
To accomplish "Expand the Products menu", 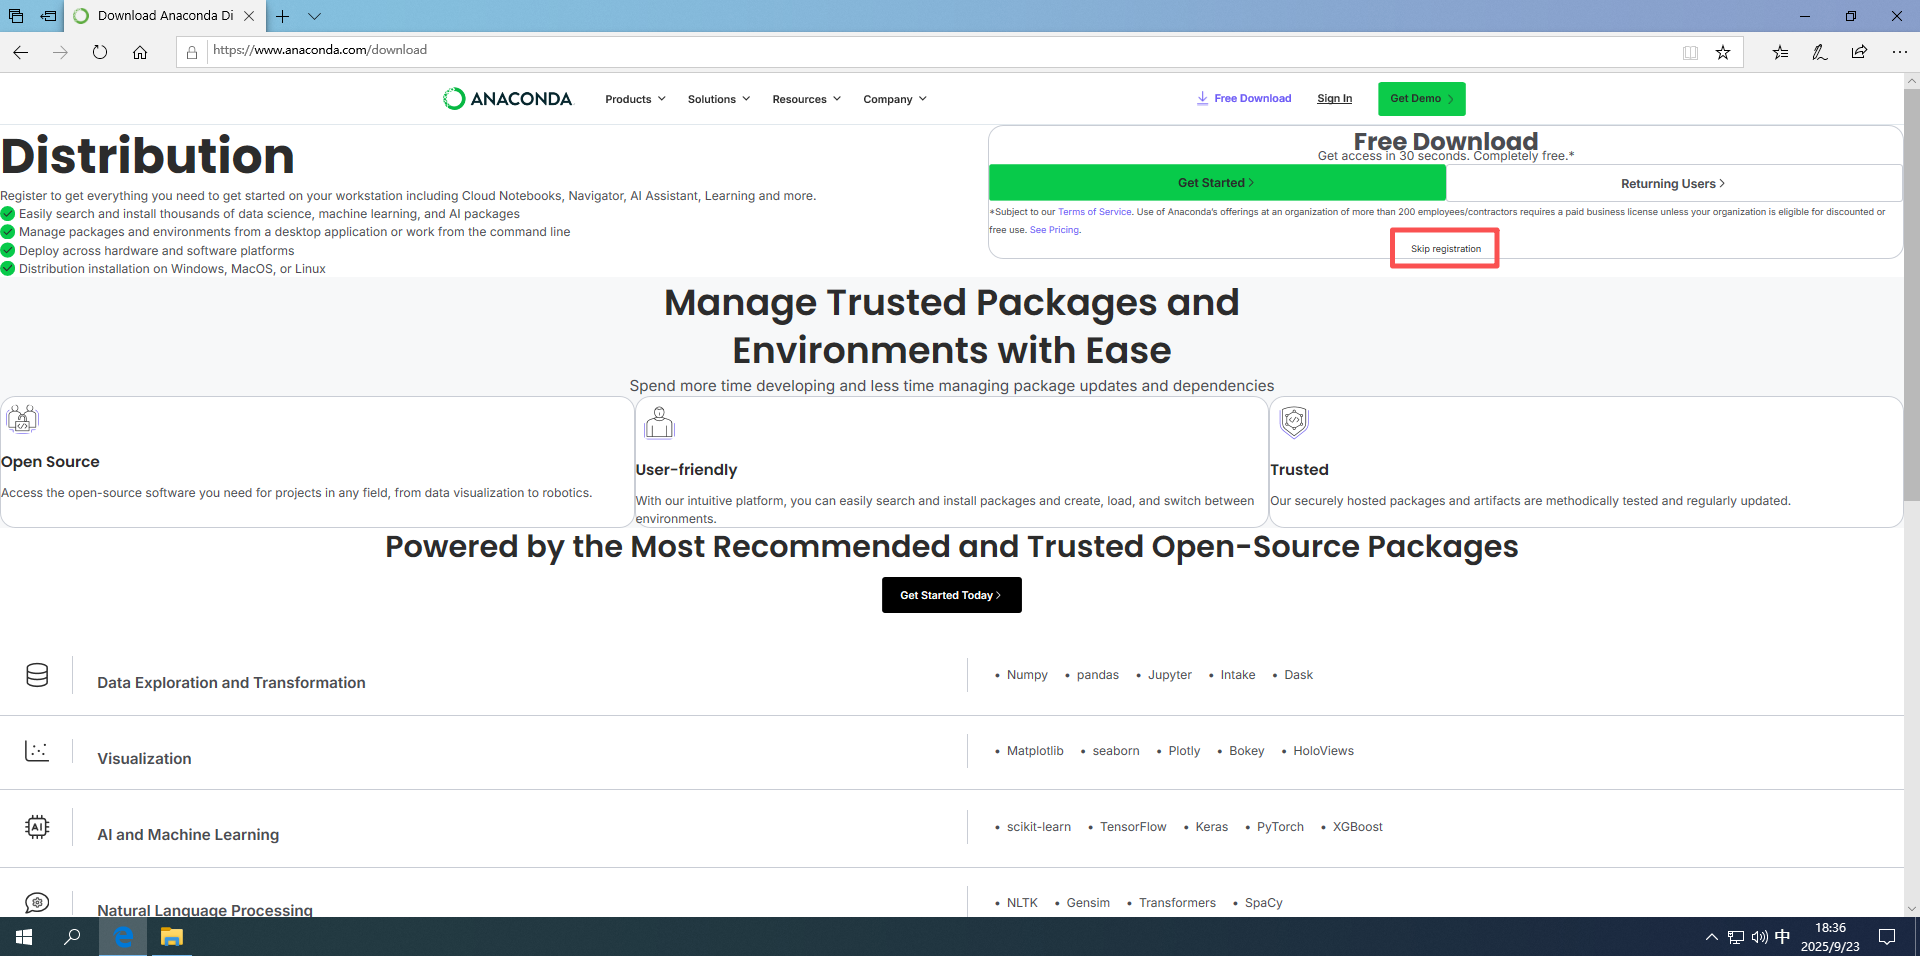I will (635, 99).
